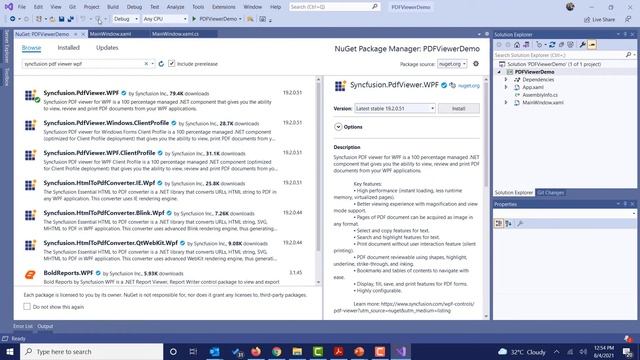Screen dimensions: 640x360
Task: Switch to the Updates tab
Action: 107,48
